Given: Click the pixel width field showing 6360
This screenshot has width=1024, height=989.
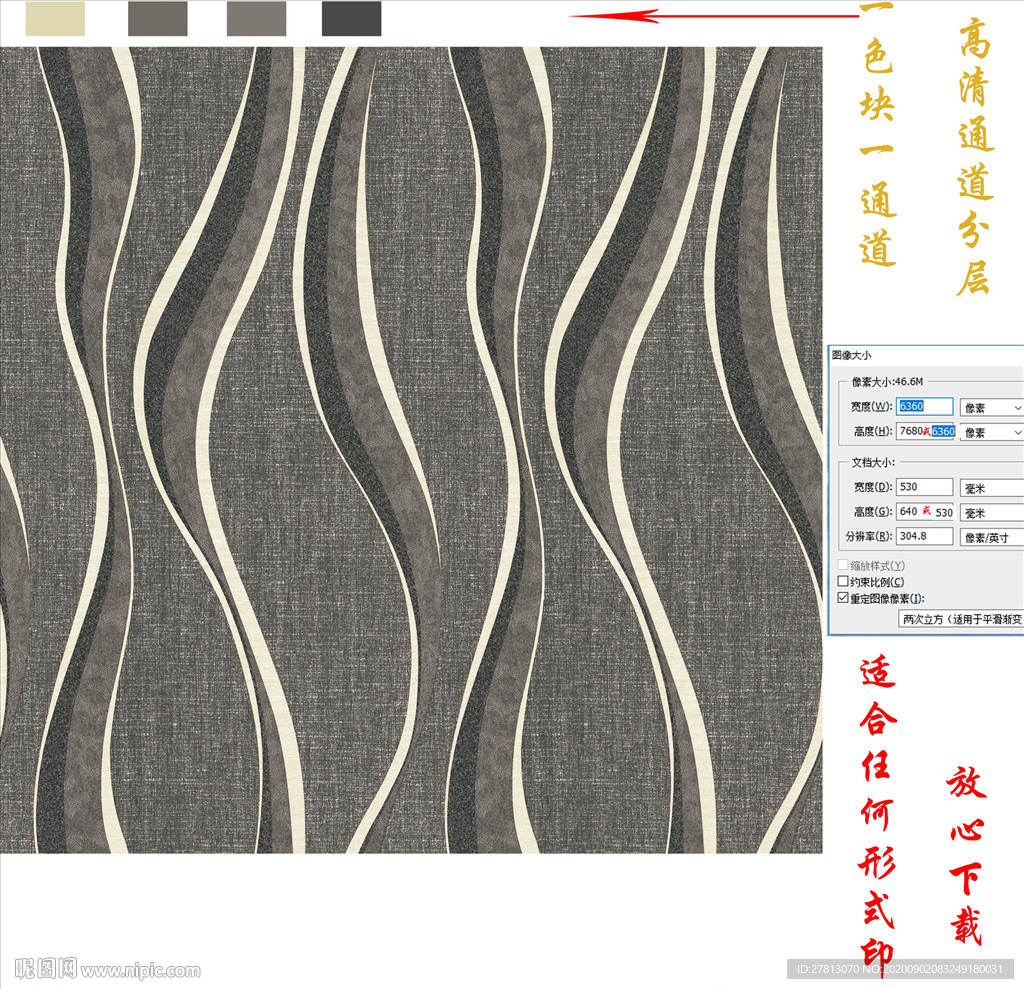Looking at the screenshot, I should (924, 406).
